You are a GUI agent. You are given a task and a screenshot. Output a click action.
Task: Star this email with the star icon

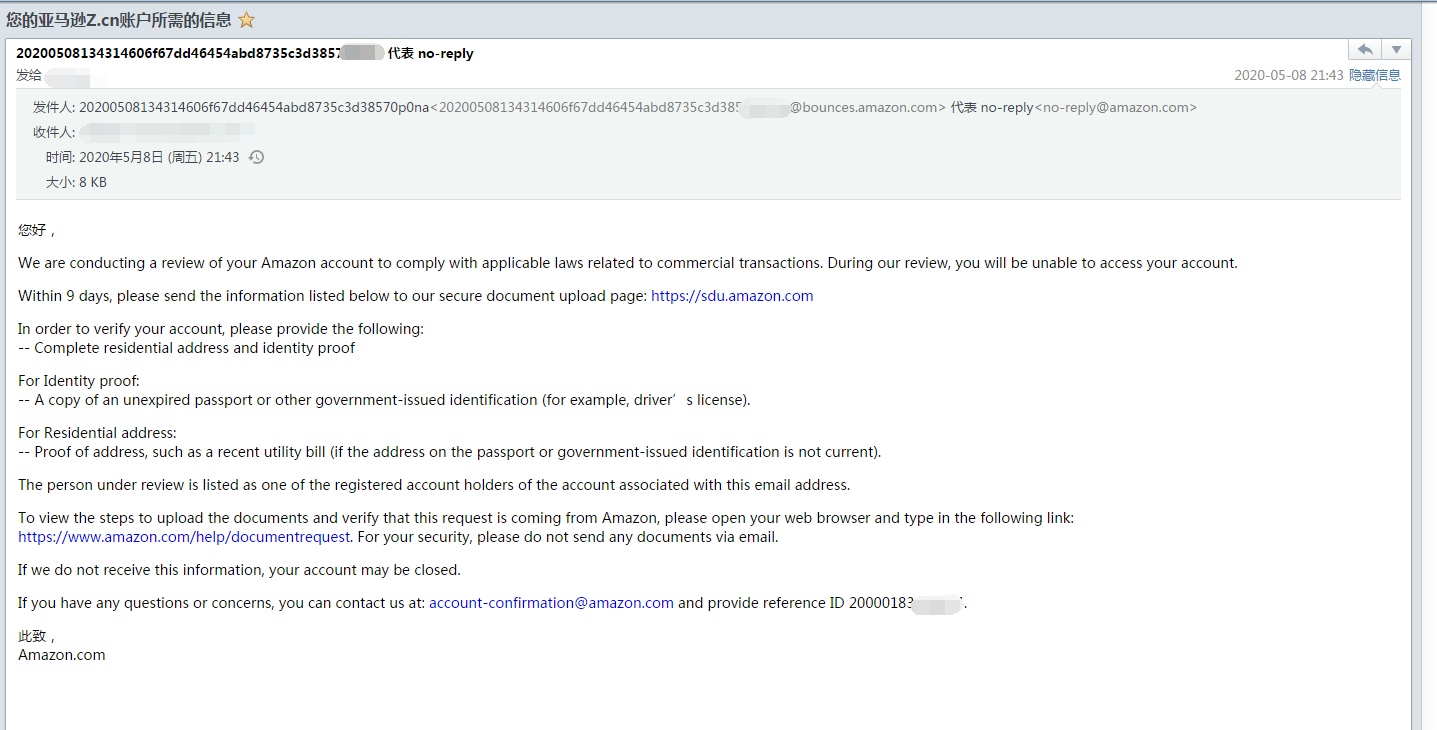point(247,20)
